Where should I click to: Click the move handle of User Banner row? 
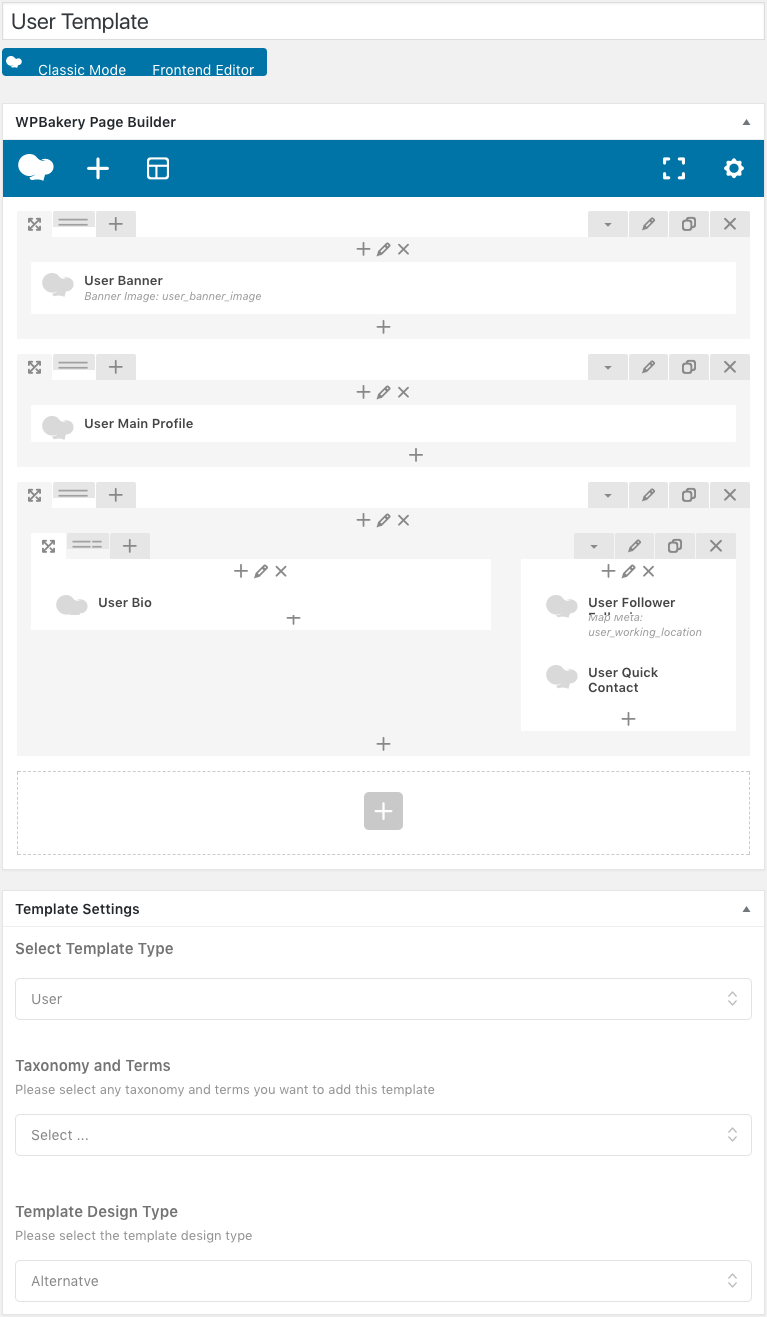(x=35, y=225)
